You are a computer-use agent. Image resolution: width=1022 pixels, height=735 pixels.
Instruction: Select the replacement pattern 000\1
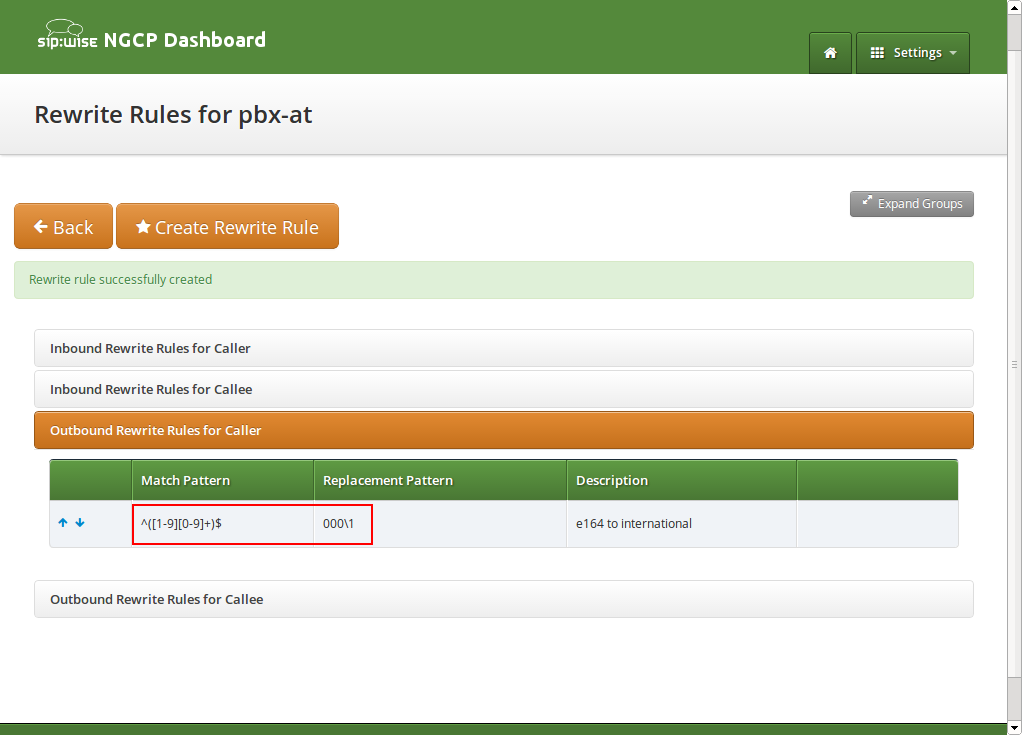pyautogui.click(x=338, y=523)
